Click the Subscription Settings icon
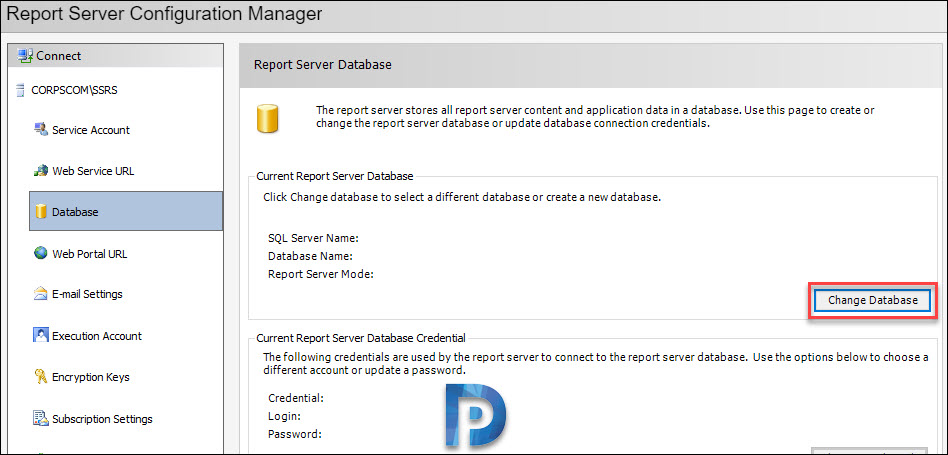 tap(41, 418)
